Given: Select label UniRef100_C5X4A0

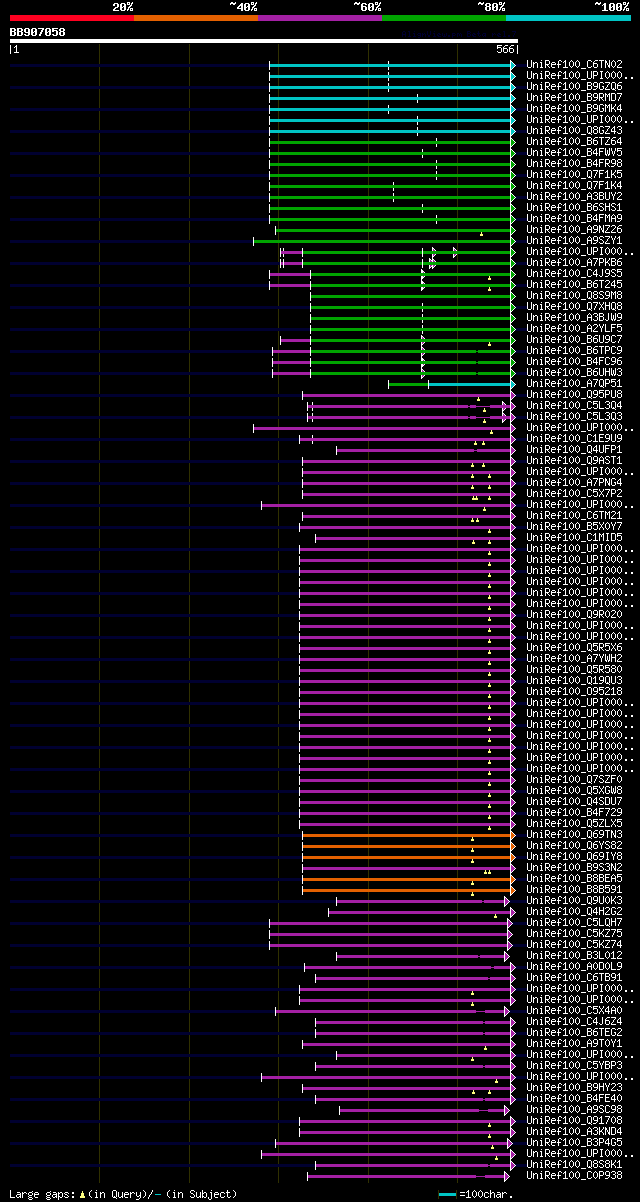Looking at the screenshot, I should tap(576, 1011).
